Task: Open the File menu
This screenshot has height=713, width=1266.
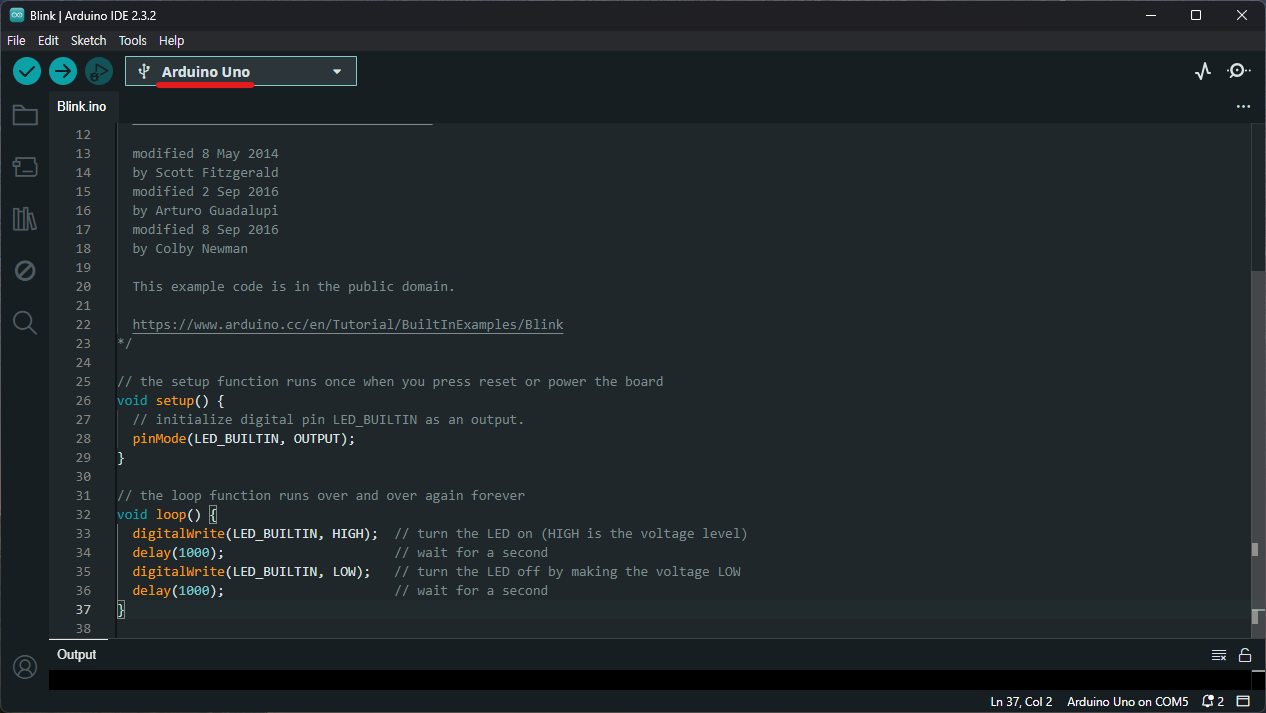Action: (x=16, y=41)
